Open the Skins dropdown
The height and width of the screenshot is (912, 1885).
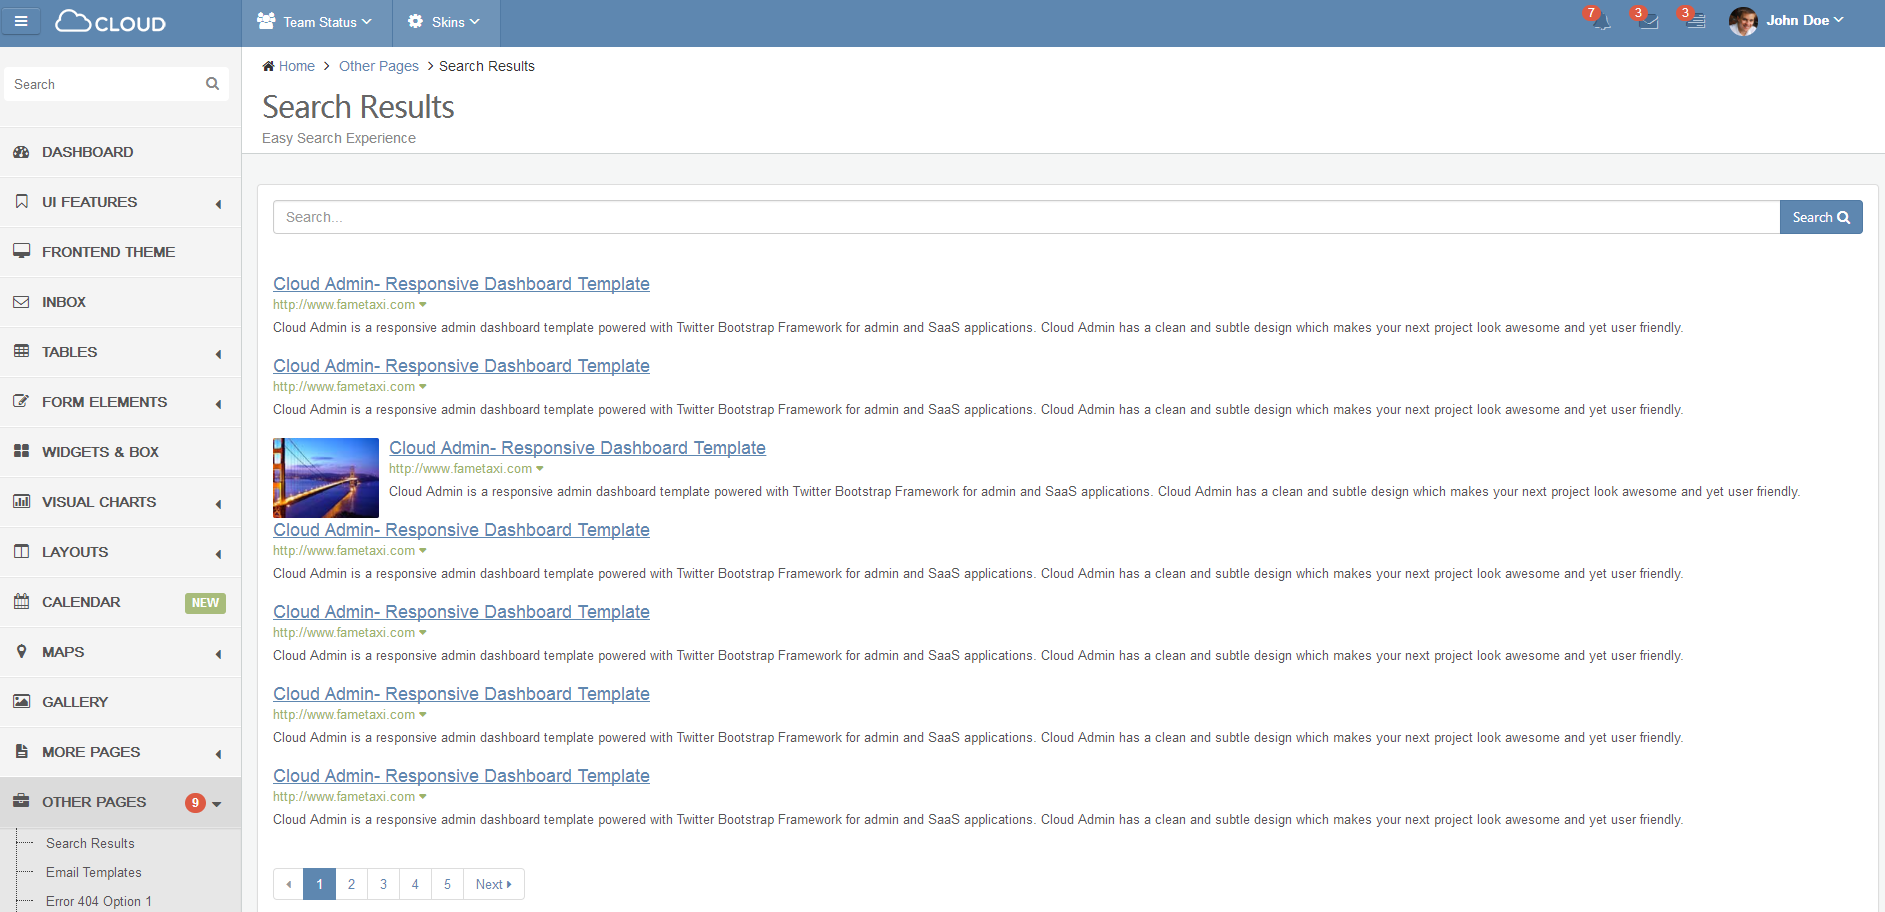pyautogui.click(x=445, y=22)
